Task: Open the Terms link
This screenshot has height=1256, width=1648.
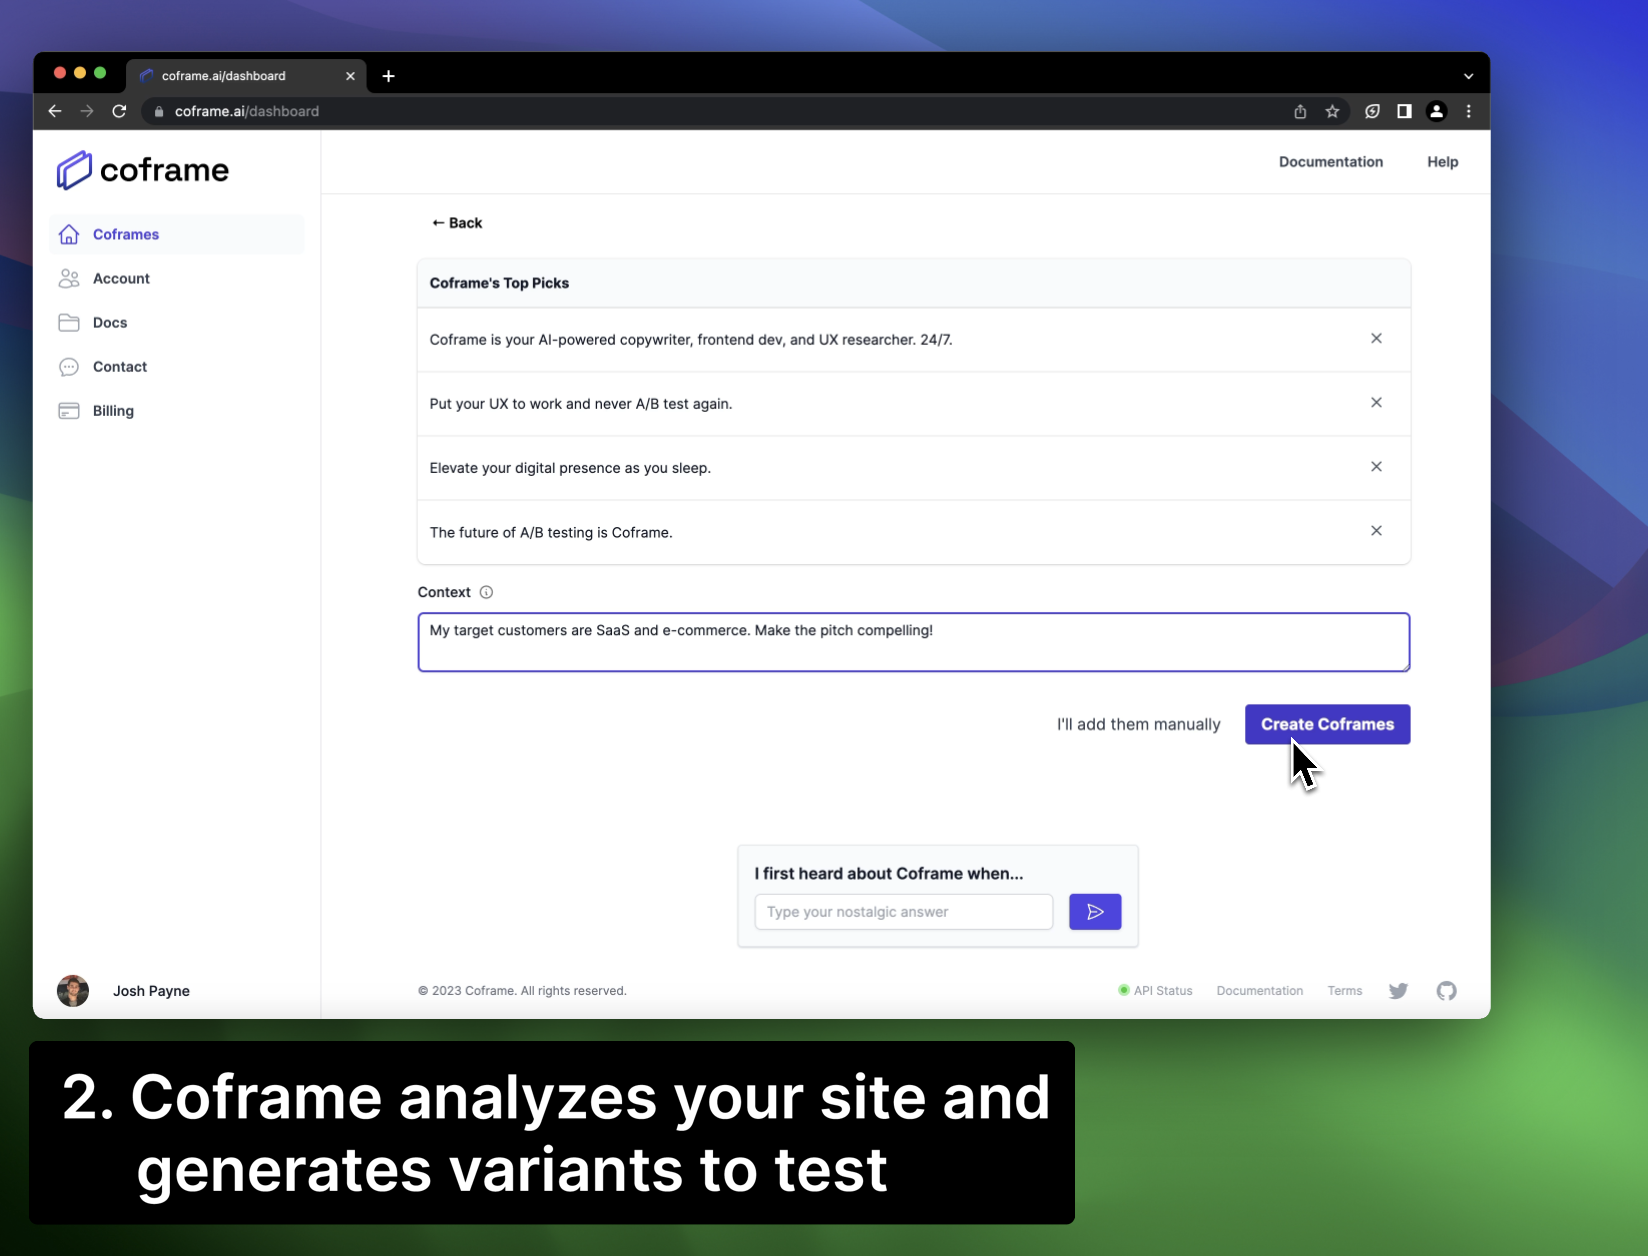Action: [1345, 991]
